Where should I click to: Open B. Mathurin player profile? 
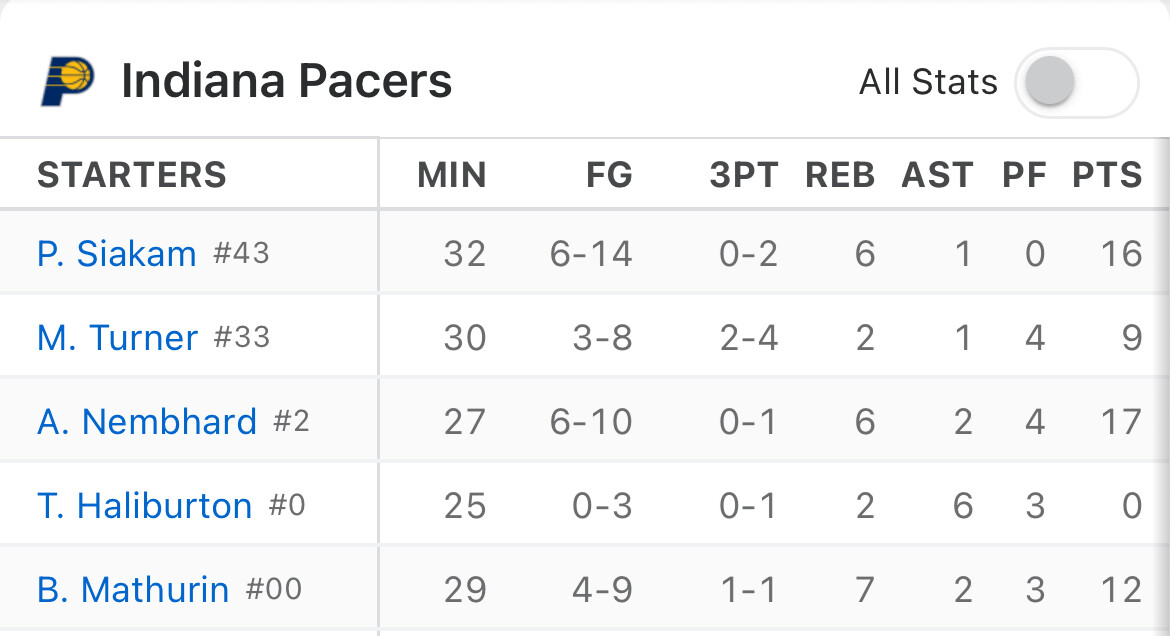133,590
